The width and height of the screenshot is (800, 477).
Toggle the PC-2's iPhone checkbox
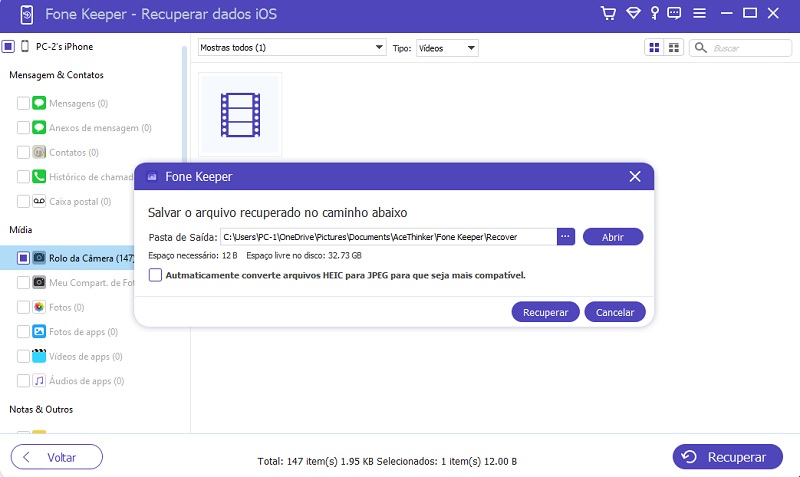[x=8, y=47]
